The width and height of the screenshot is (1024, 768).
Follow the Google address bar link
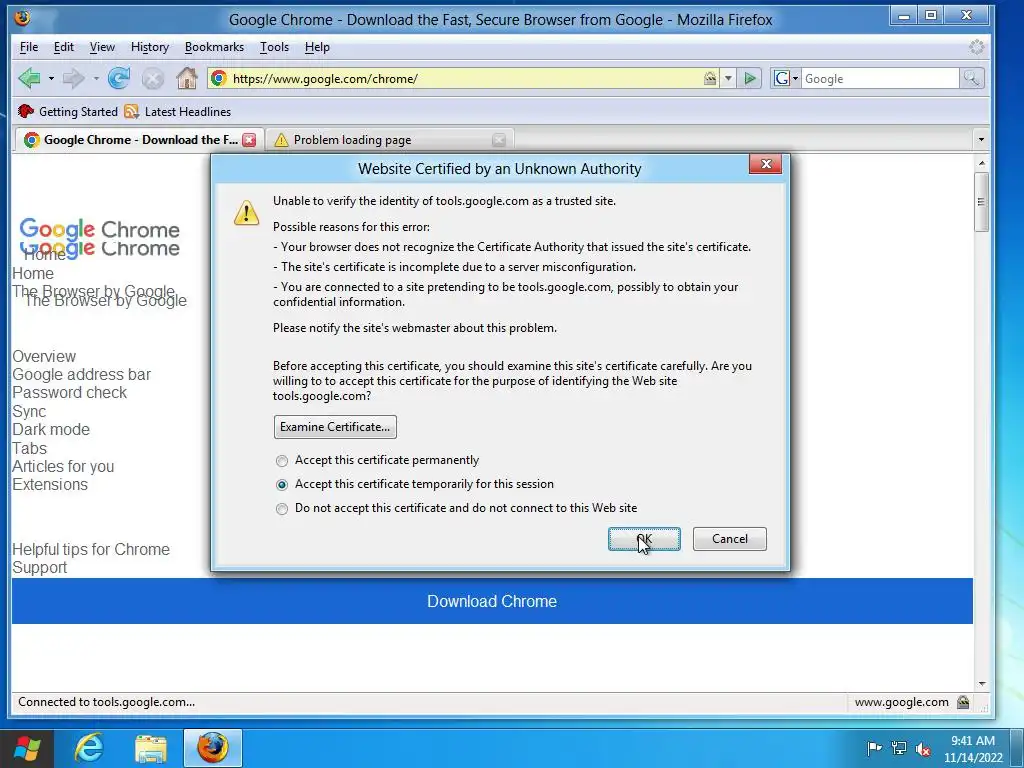tap(81, 374)
